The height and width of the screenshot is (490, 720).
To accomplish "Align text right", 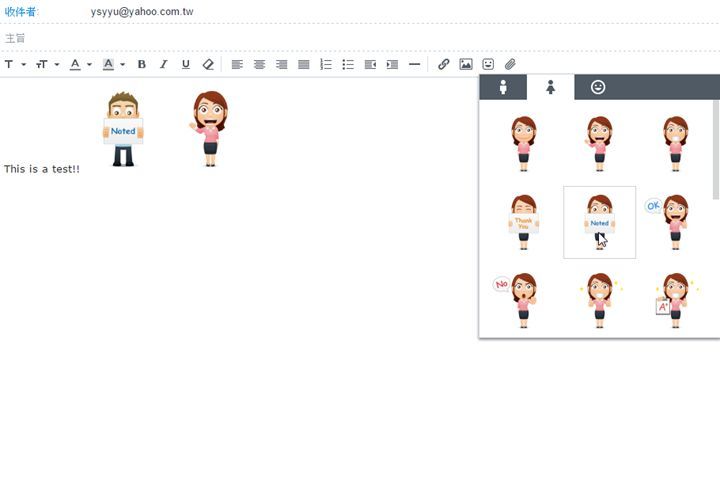I will [281, 64].
